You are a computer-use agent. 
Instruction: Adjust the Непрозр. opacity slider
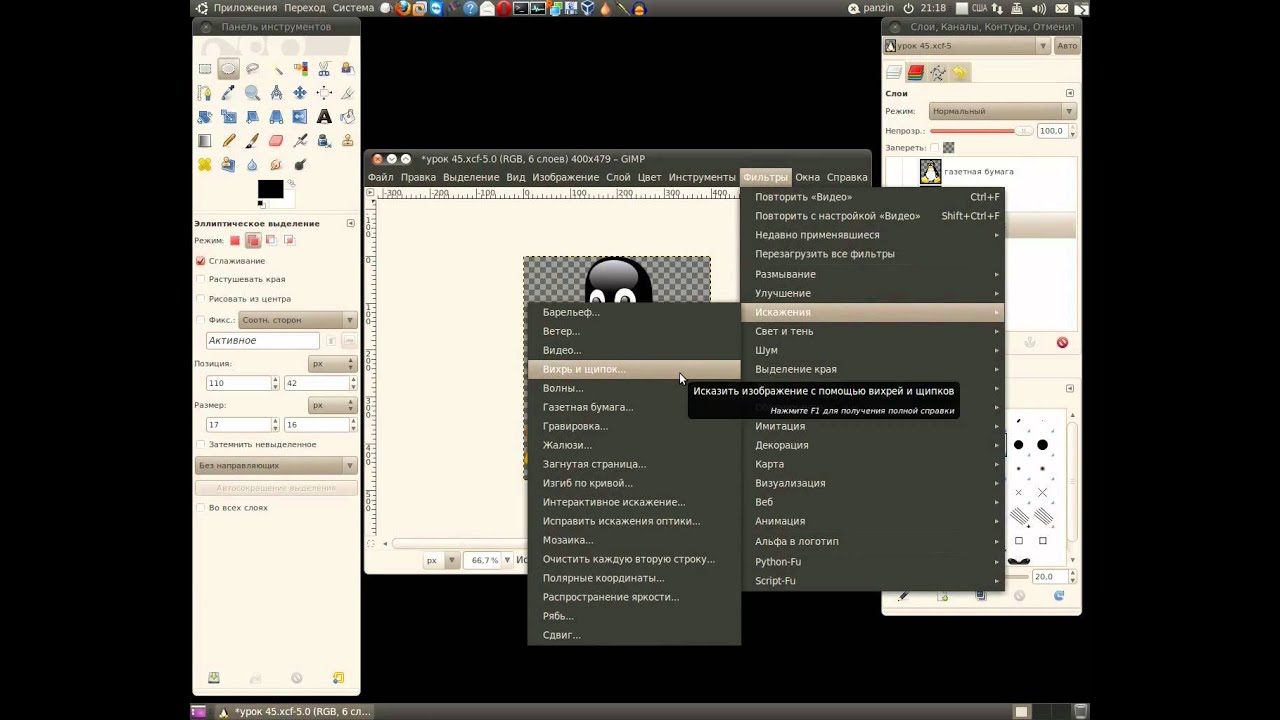[981, 131]
